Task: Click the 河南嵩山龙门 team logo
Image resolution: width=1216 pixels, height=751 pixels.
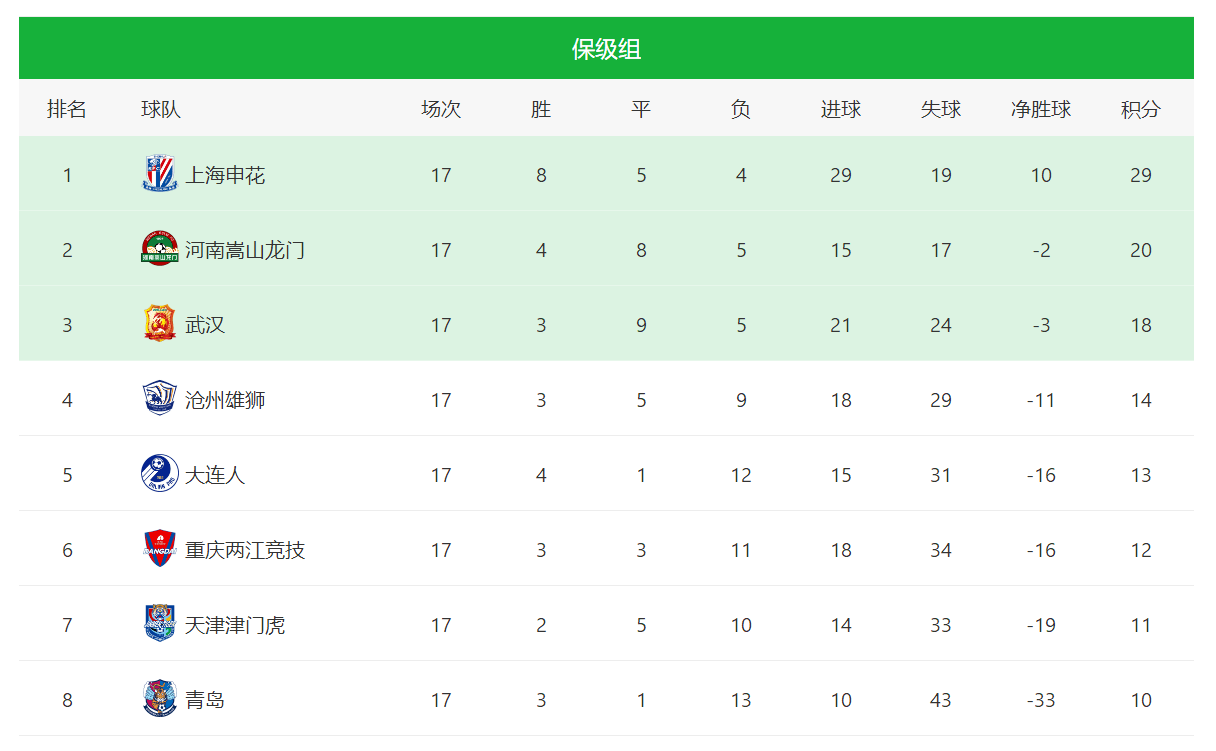Action: click(159, 250)
